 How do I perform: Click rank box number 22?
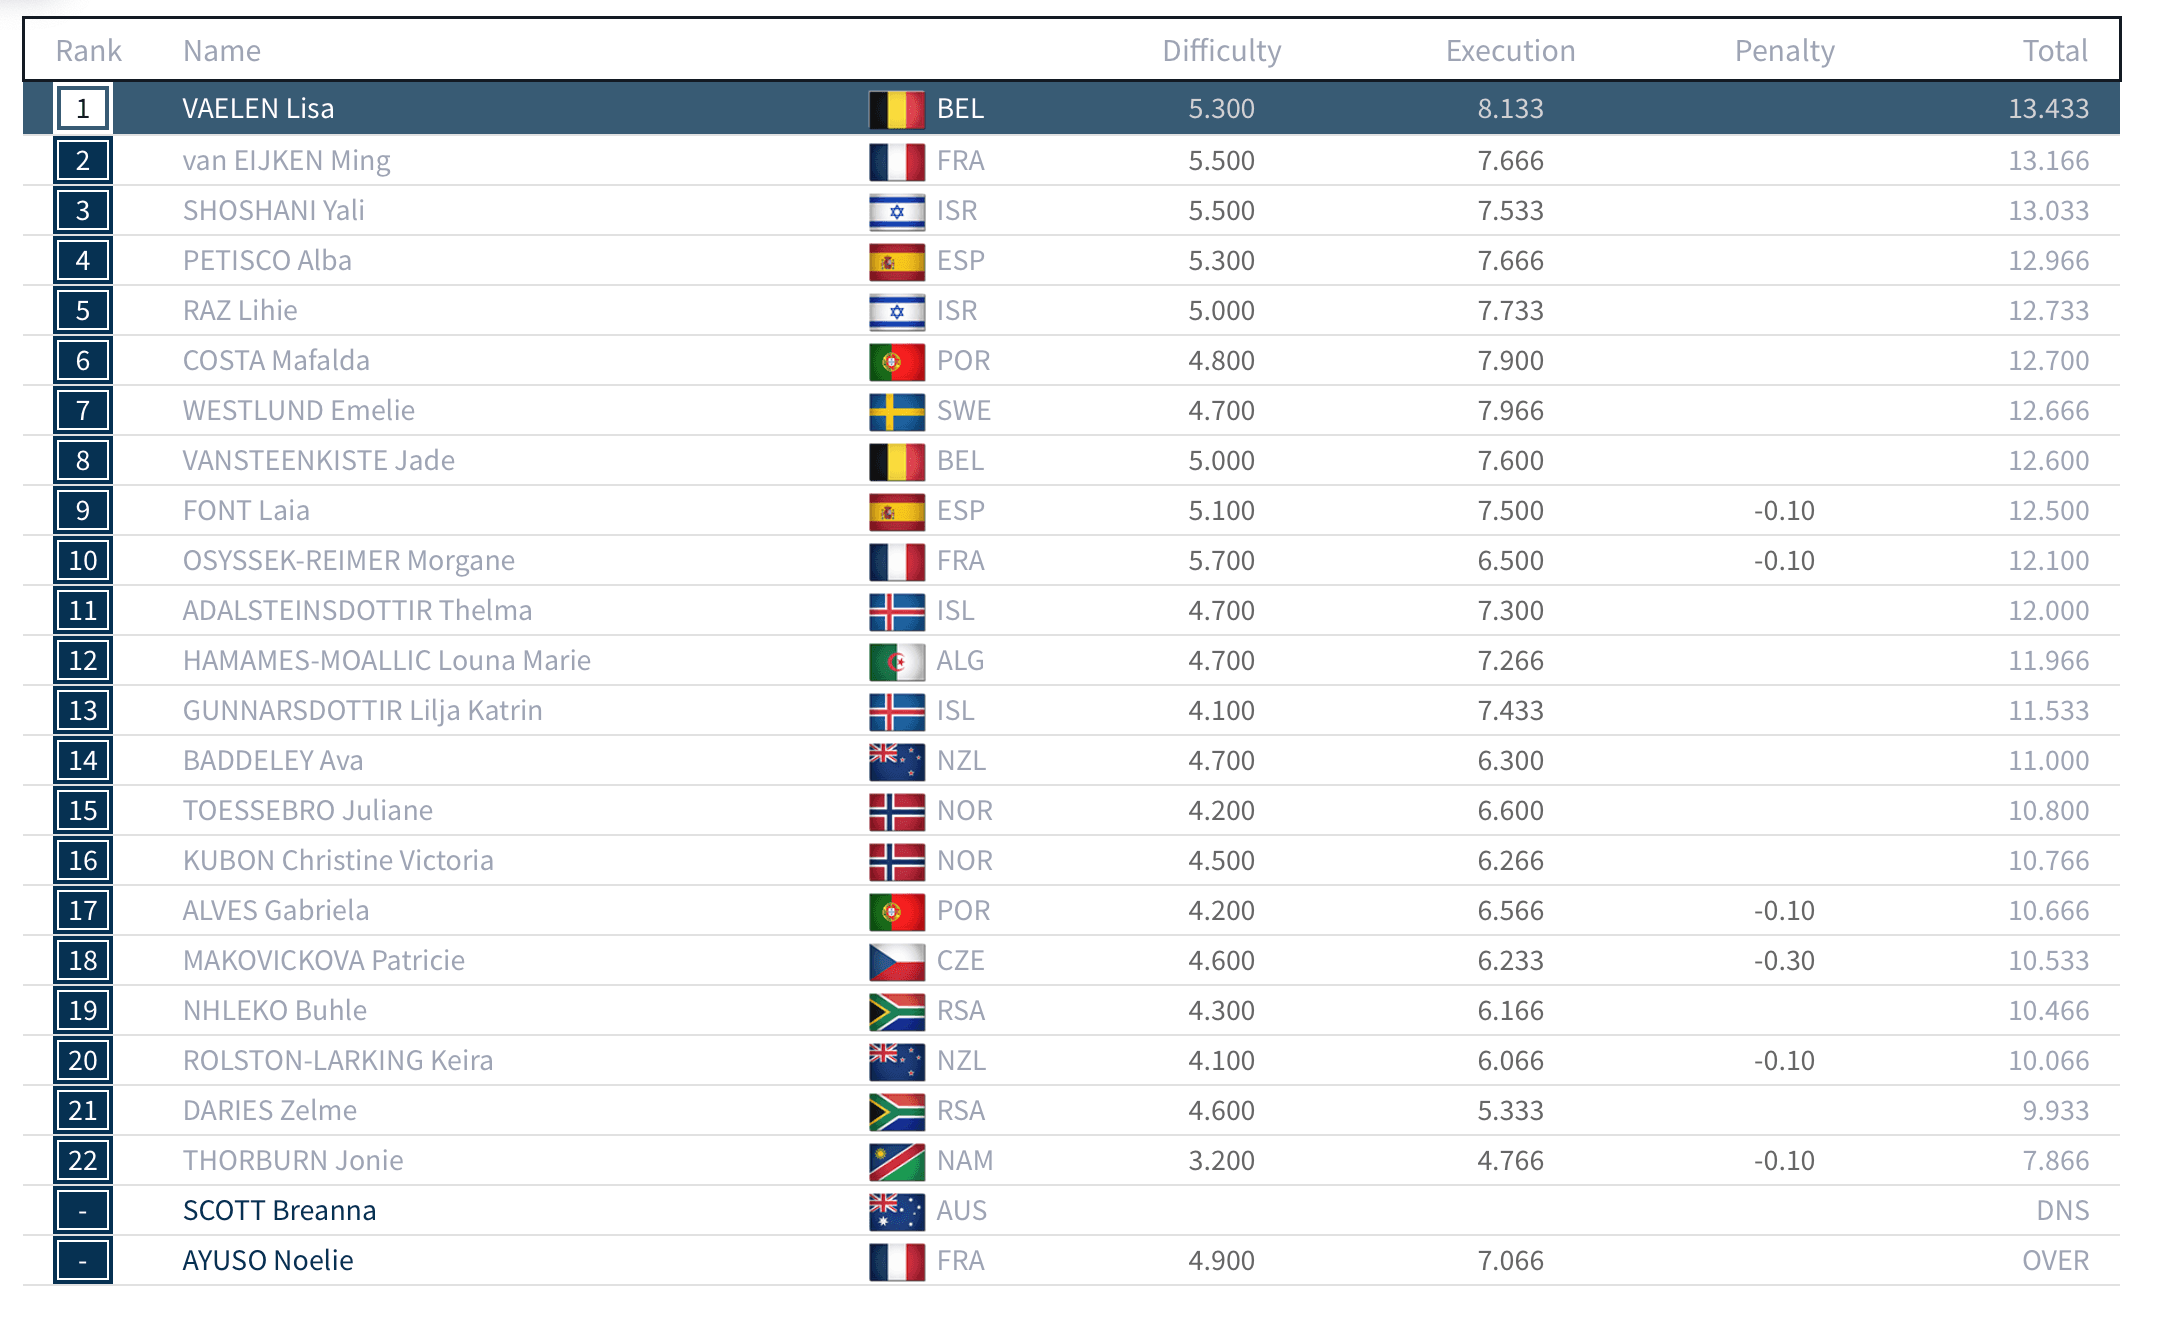point(83,1160)
